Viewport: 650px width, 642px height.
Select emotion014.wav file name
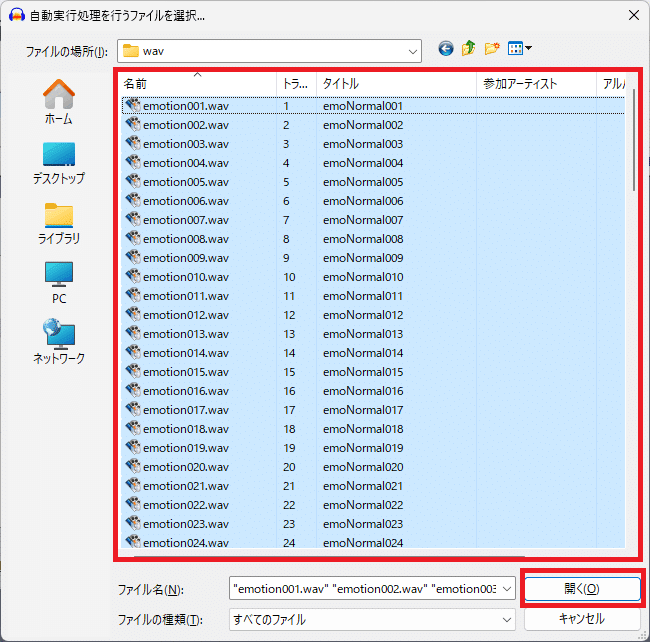pos(186,353)
